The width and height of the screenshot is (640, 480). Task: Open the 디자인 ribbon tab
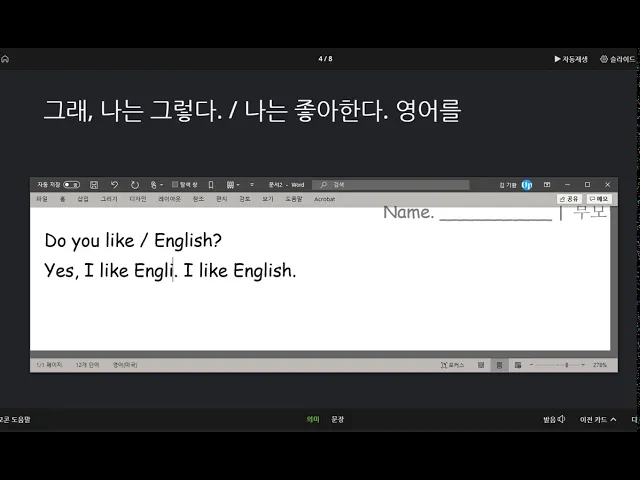click(x=138, y=199)
